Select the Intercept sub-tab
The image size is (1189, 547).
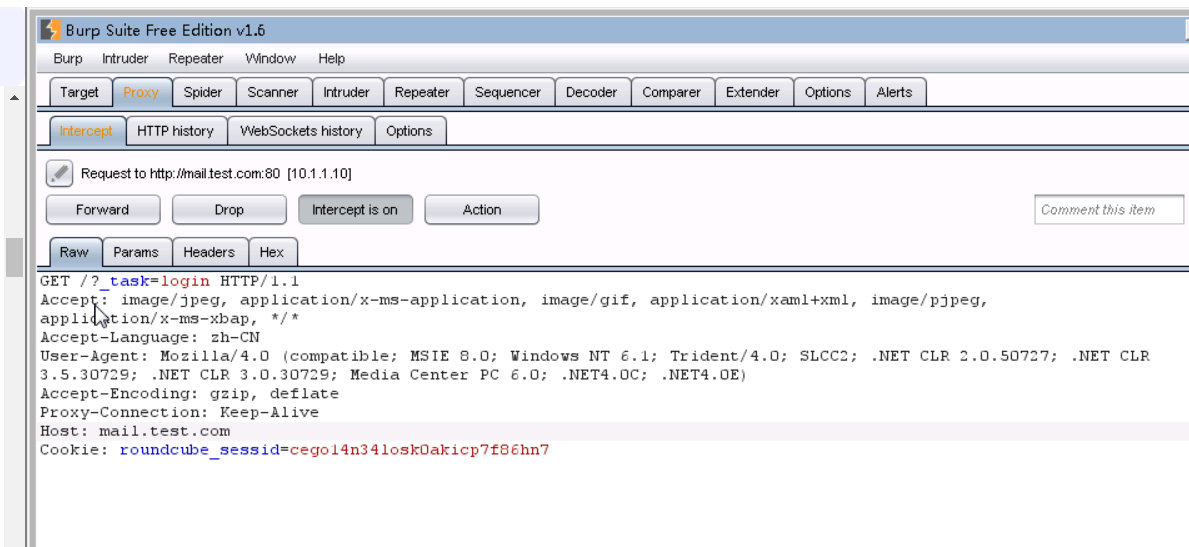coord(86,130)
